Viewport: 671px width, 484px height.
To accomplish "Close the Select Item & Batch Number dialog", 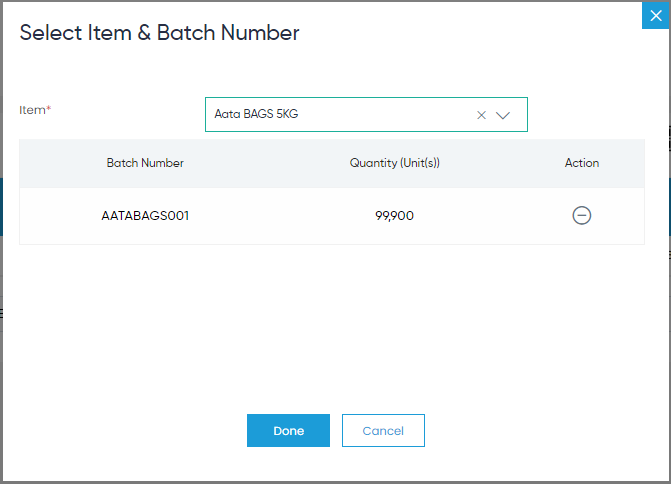I will pos(656,16).
